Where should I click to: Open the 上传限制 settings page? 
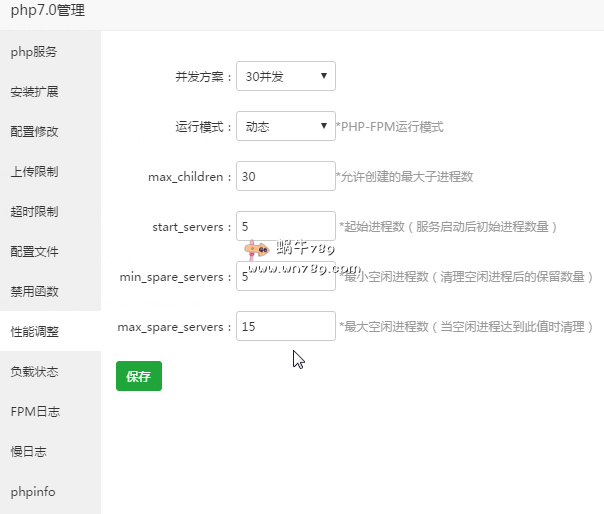[34, 172]
